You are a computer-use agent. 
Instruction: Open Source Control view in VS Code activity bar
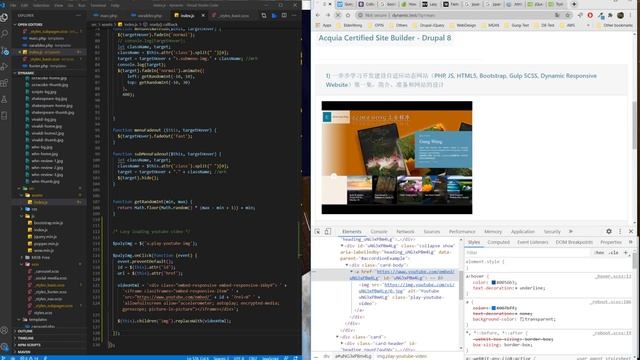pyautogui.click(x=4, y=51)
